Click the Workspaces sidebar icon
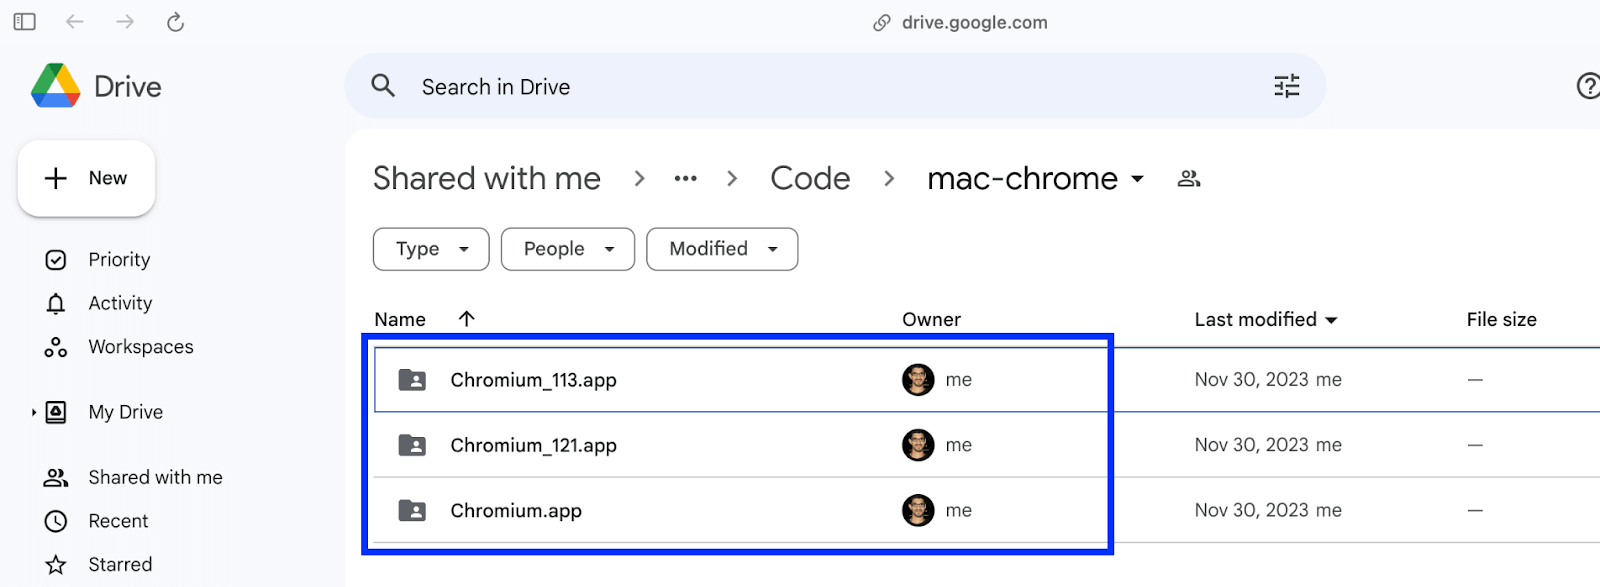This screenshot has height=587, width=1600. 56,347
